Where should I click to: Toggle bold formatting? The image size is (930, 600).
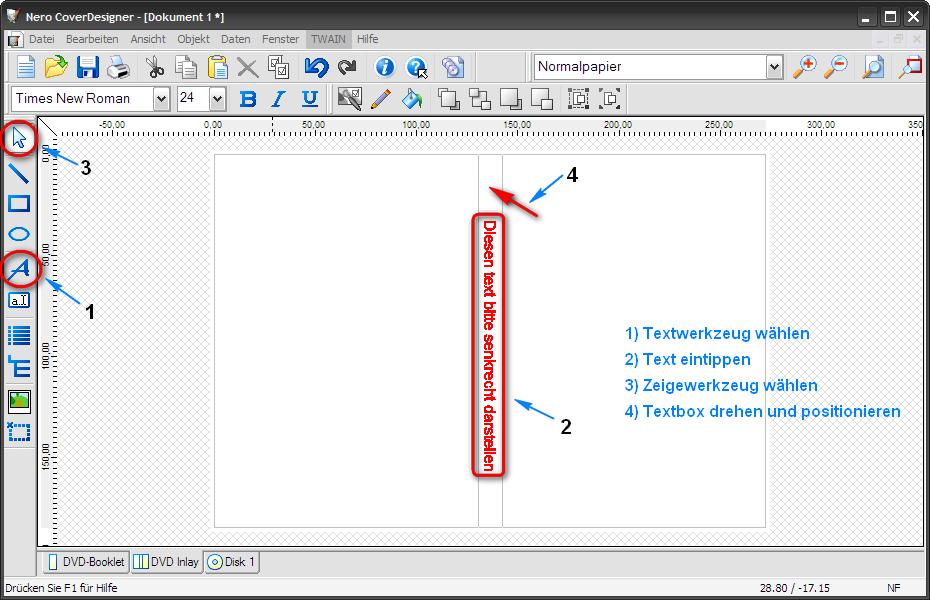(248, 99)
